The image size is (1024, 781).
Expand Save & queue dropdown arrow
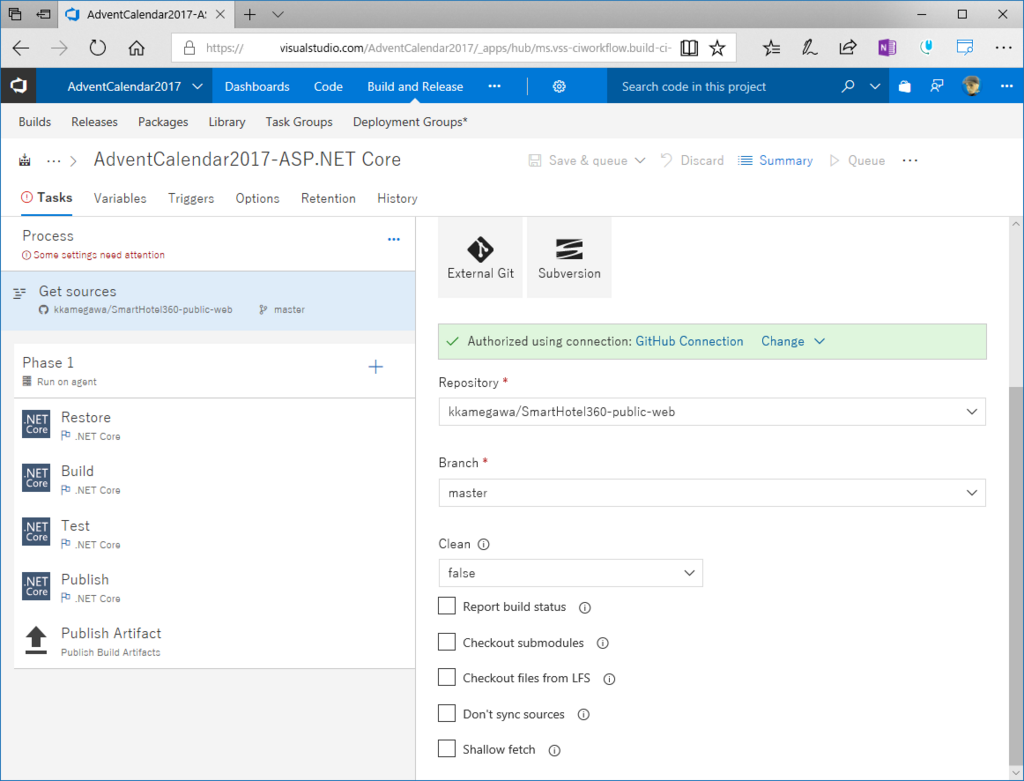pos(640,161)
